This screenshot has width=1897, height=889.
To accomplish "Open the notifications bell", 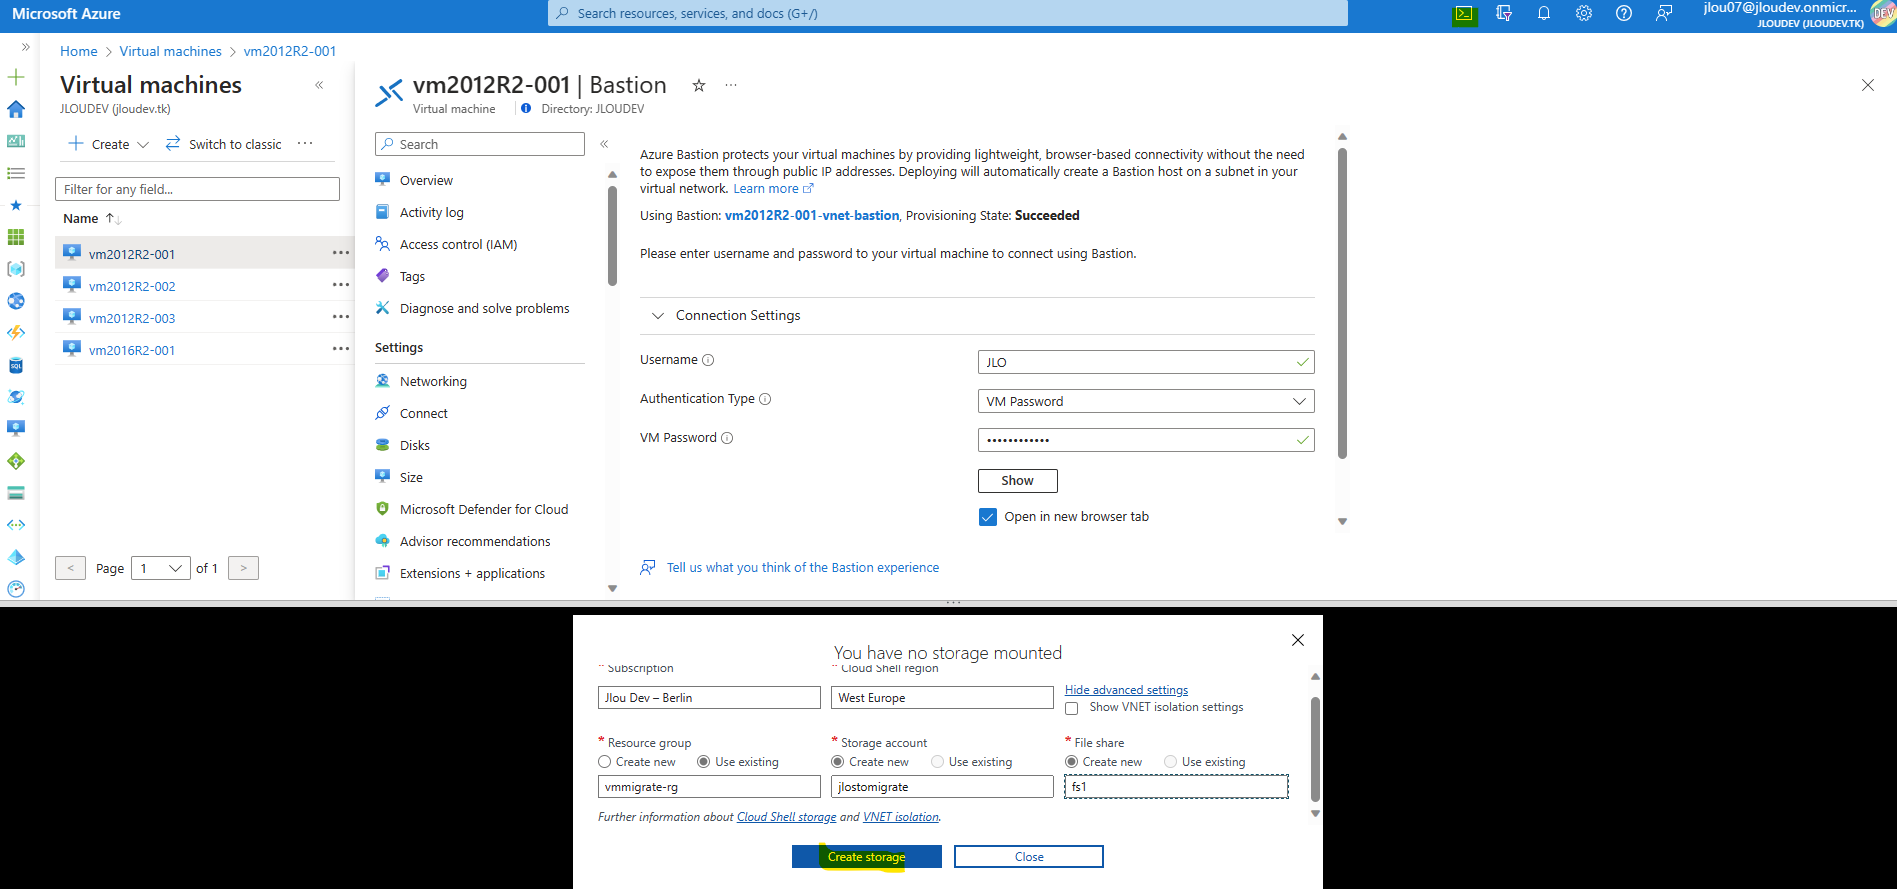I will [x=1544, y=14].
